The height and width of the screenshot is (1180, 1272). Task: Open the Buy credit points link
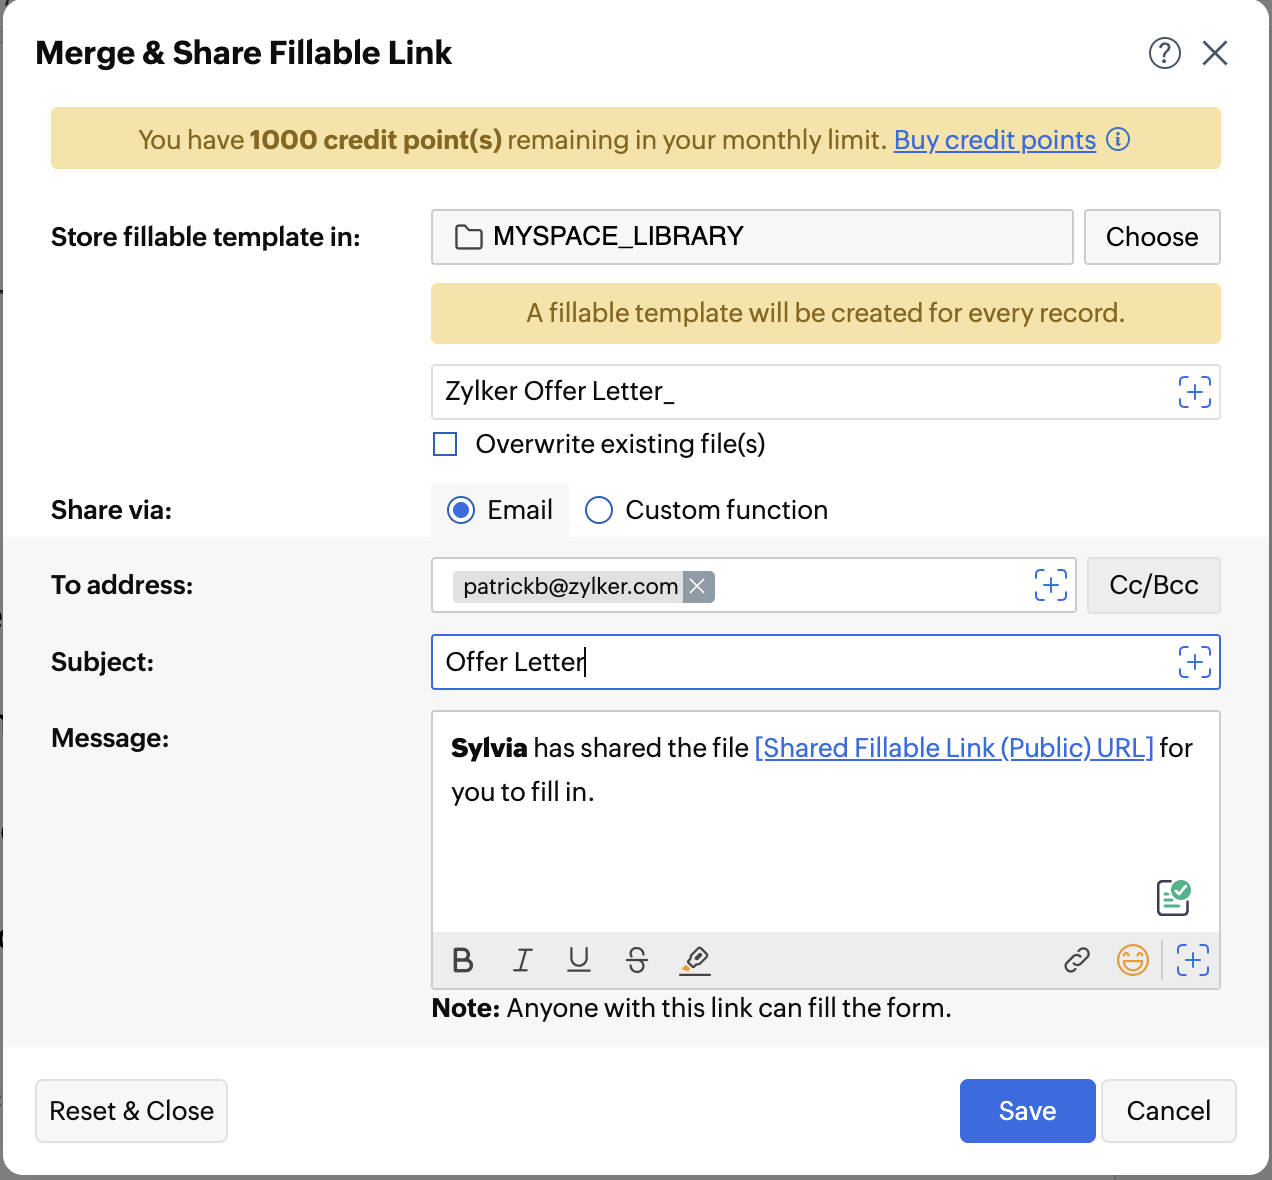pos(994,140)
